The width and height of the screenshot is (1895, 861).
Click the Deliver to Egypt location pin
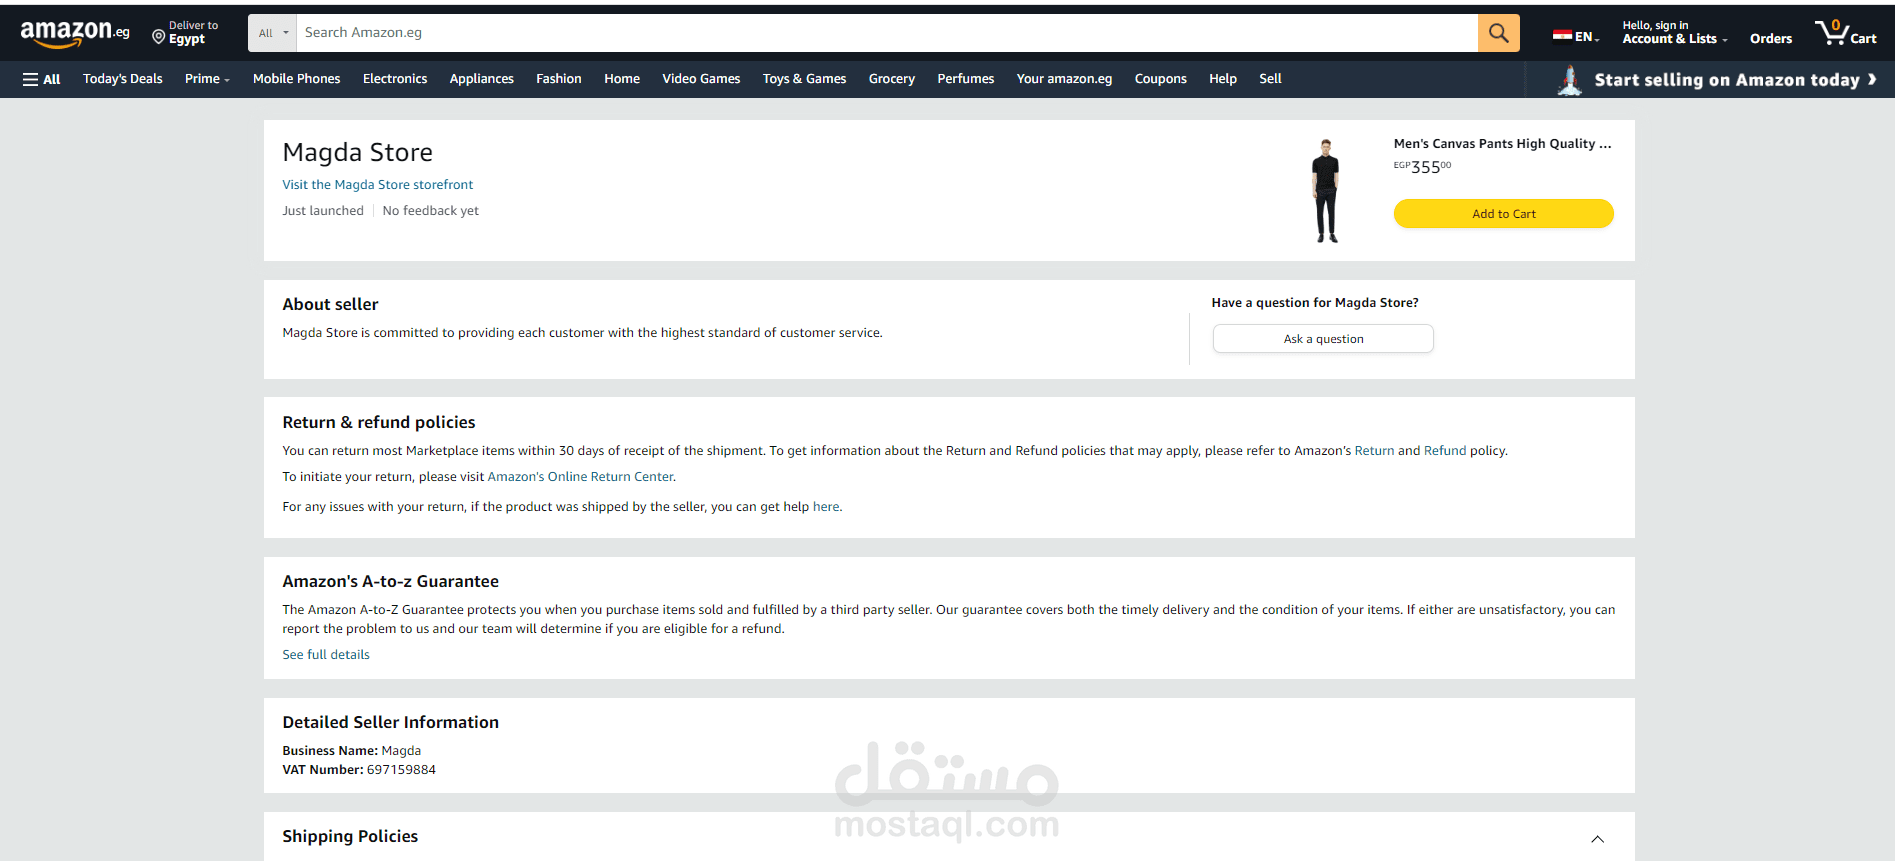[158, 37]
